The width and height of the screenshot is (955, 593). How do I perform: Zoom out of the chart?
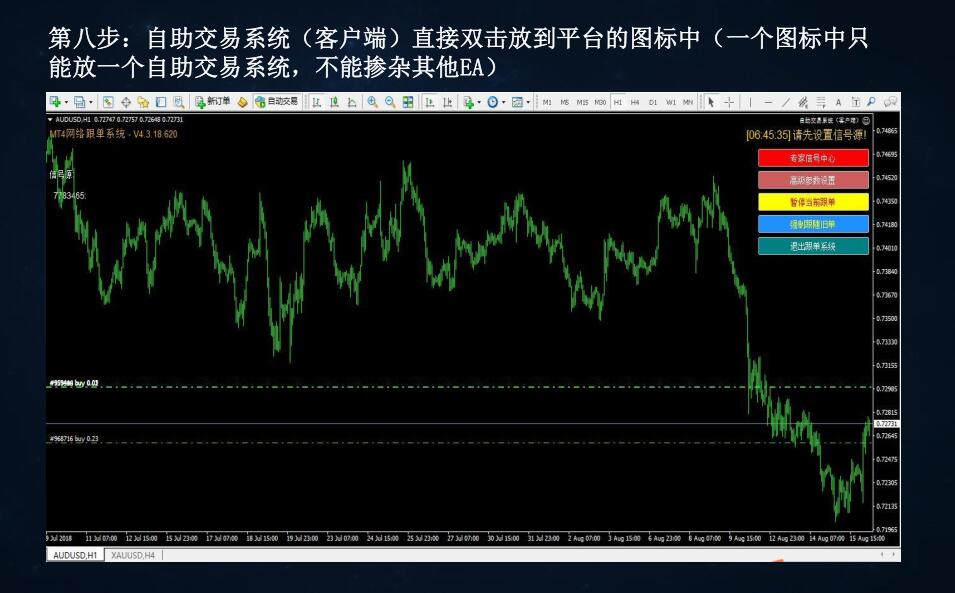390,101
